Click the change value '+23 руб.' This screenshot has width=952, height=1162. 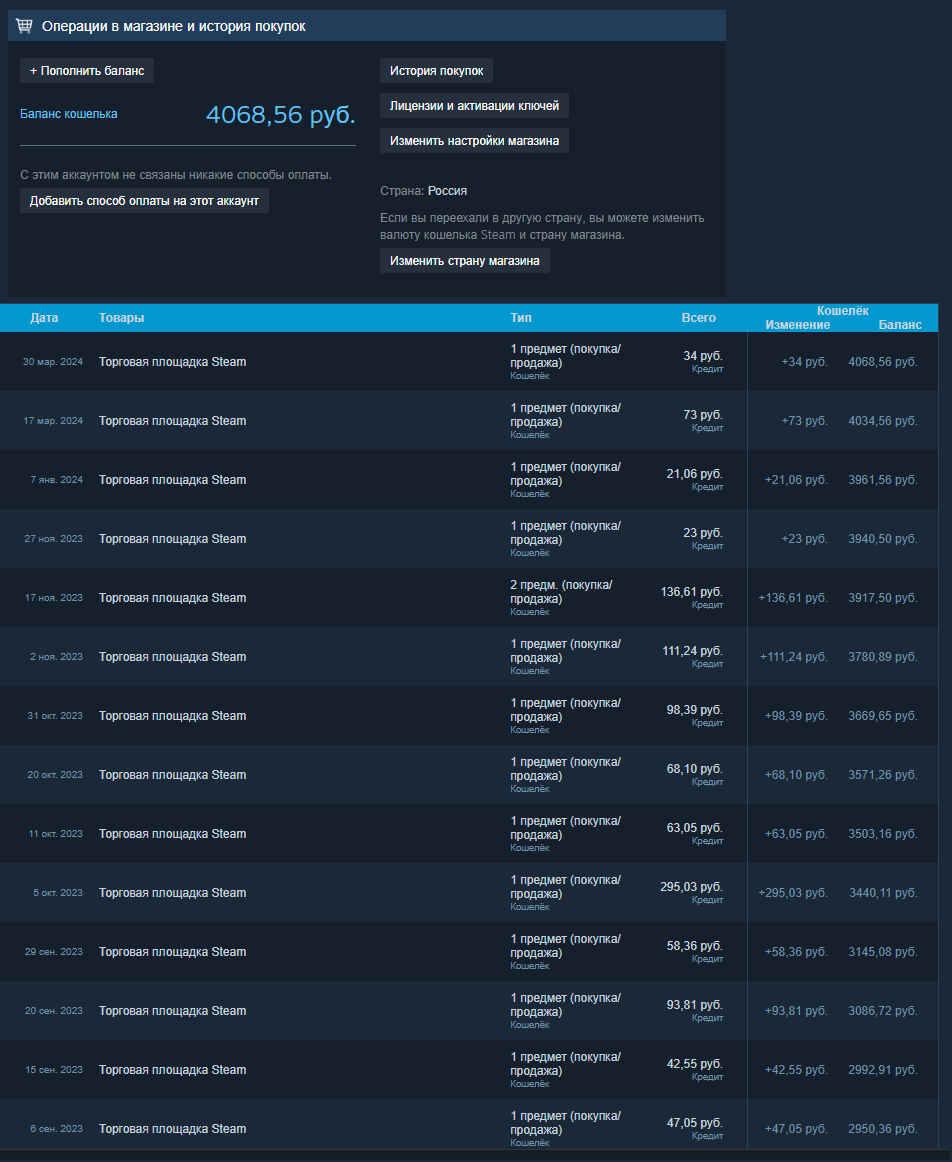(805, 539)
